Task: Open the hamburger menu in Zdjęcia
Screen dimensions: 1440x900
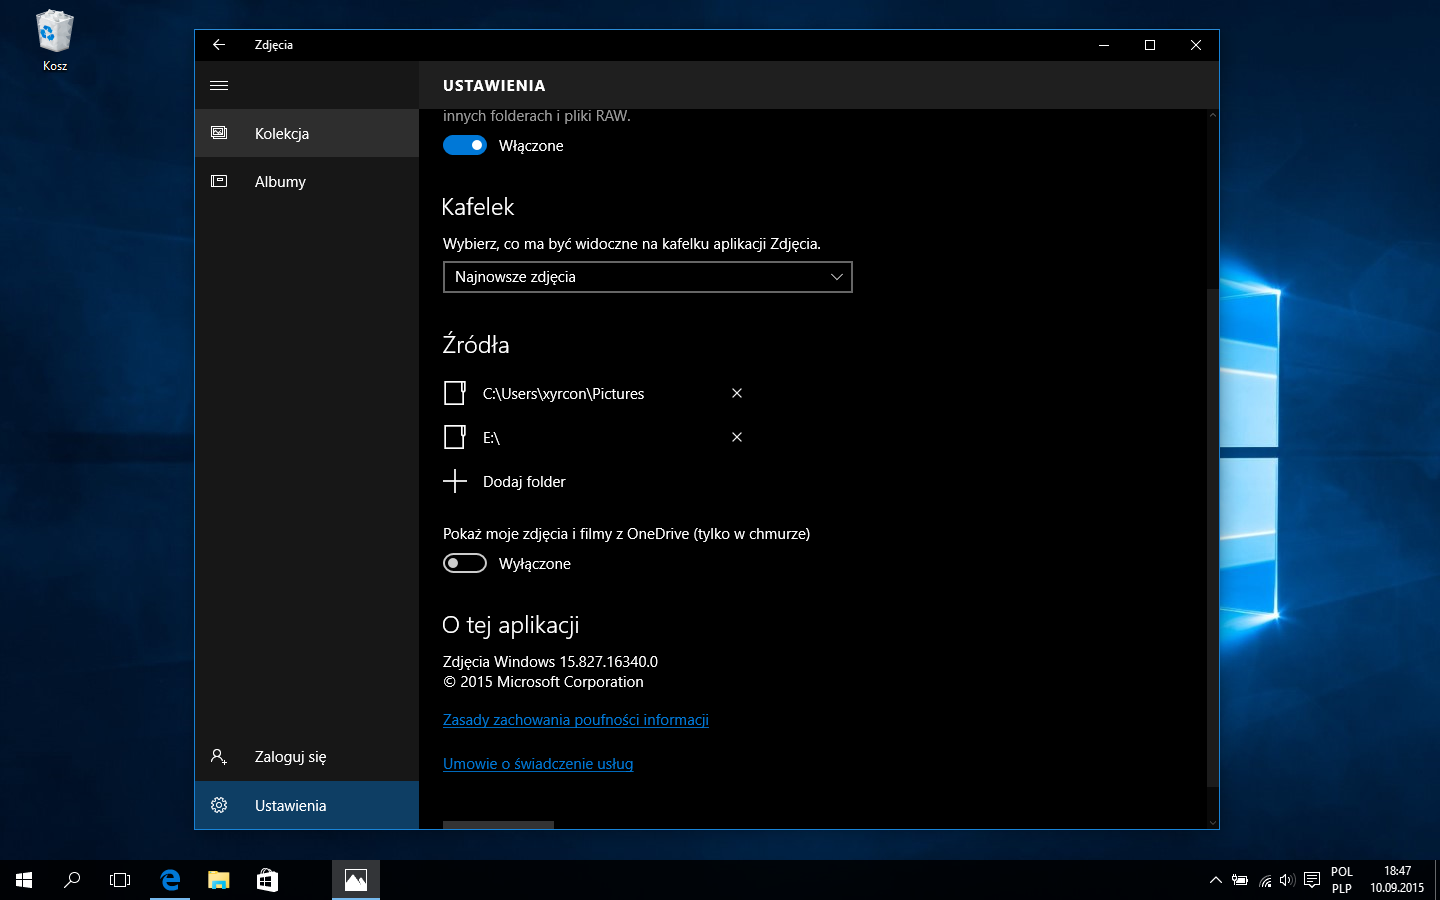Action: 219,85
